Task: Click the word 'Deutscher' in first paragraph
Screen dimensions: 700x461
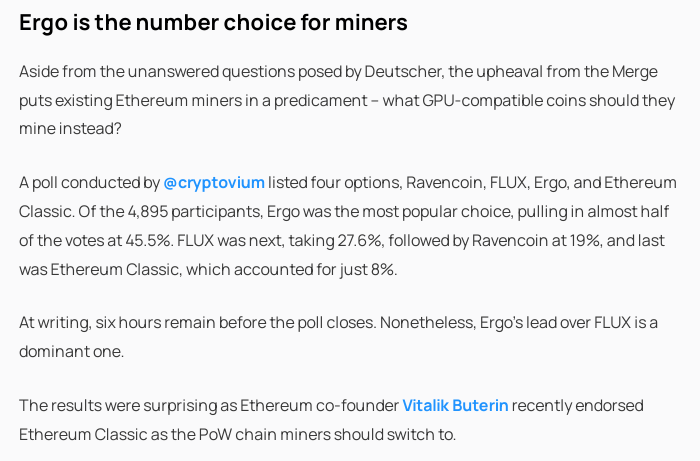Action: (404, 71)
